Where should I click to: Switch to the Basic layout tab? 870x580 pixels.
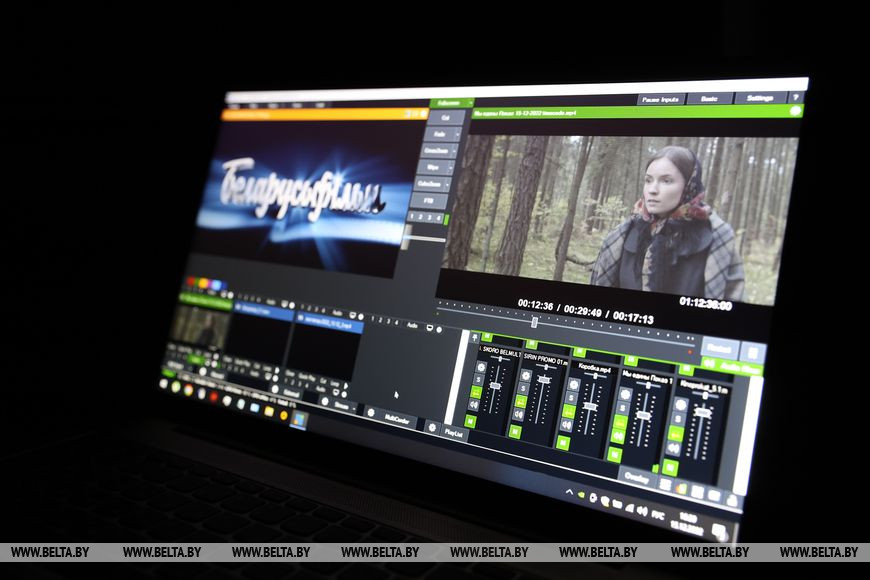click(709, 99)
